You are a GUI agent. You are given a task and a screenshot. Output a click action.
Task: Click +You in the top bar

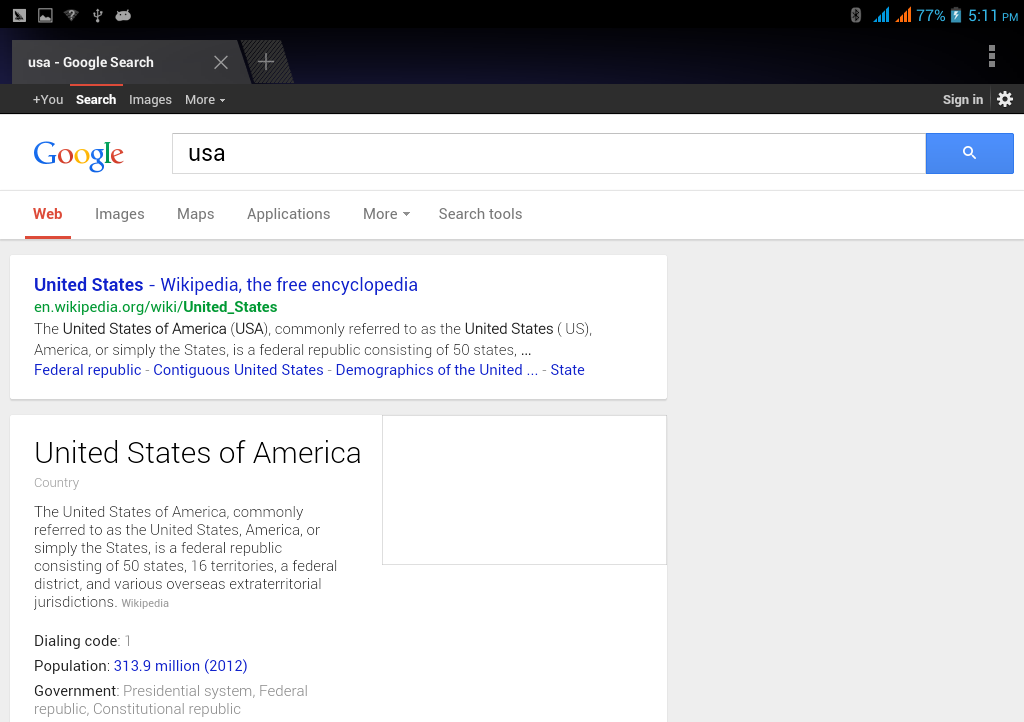[x=48, y=100]
